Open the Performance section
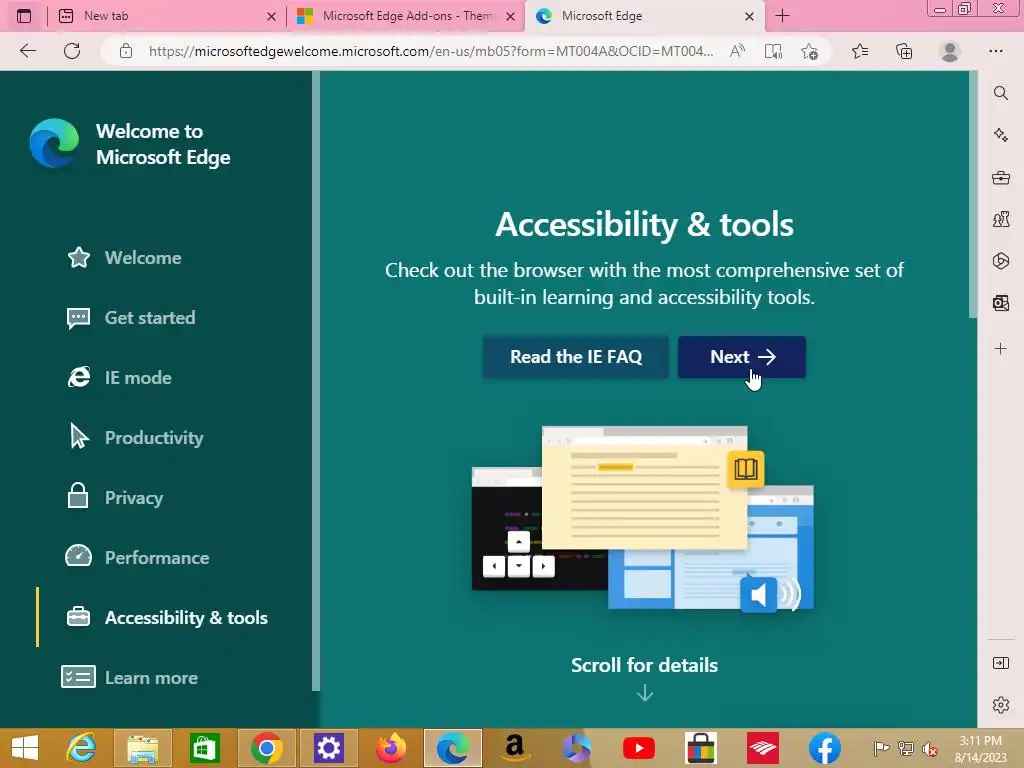This screenshot has width=1024, height=768. click(138, 558)
